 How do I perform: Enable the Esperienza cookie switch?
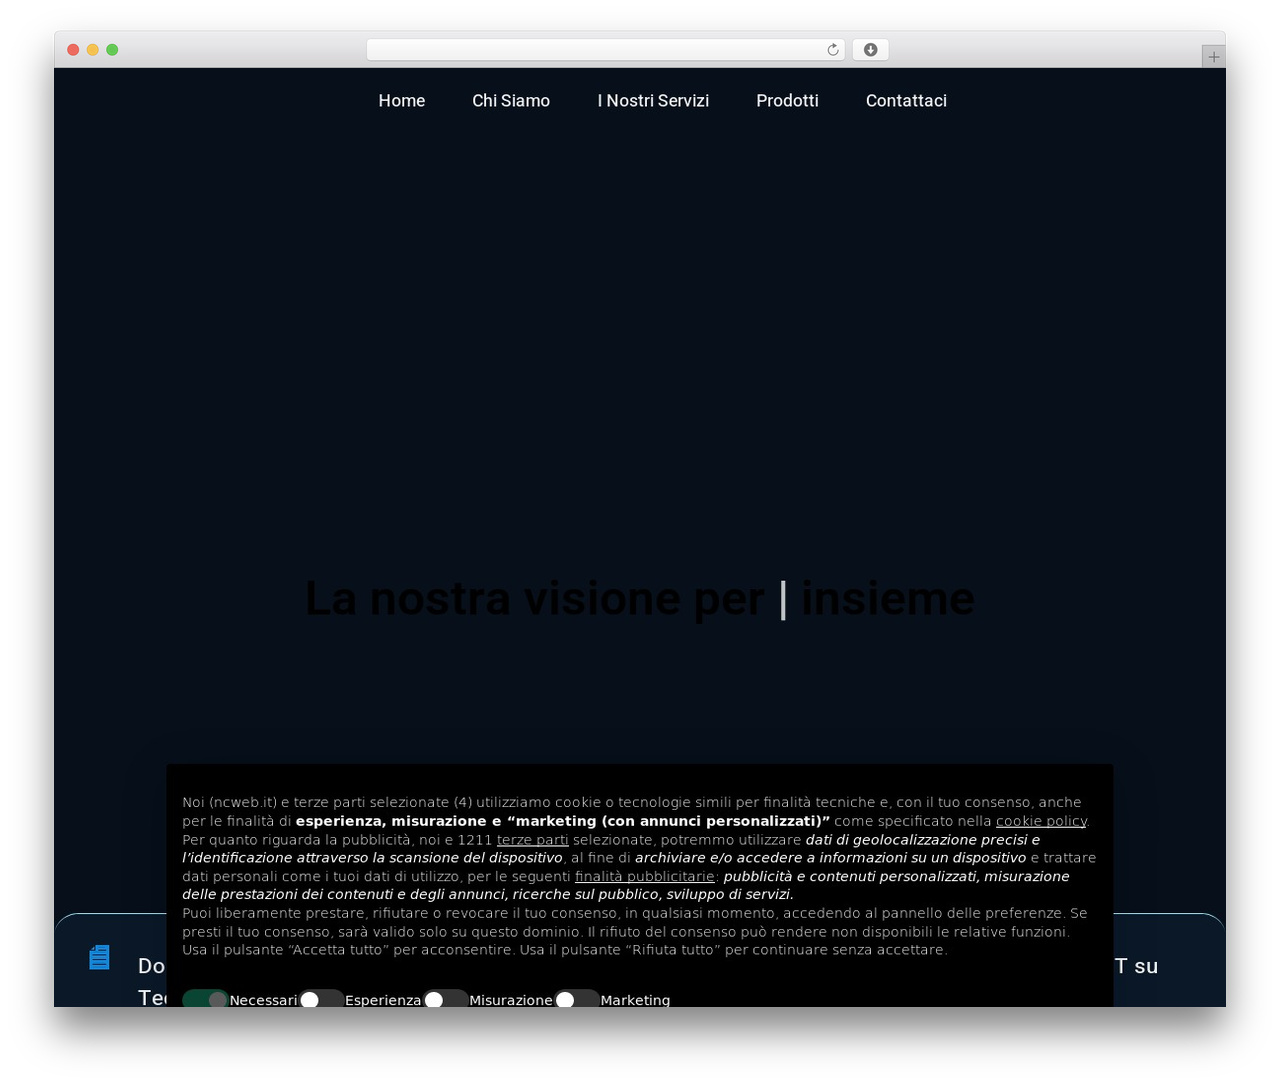pyautogui.click(x=321, y=999)
